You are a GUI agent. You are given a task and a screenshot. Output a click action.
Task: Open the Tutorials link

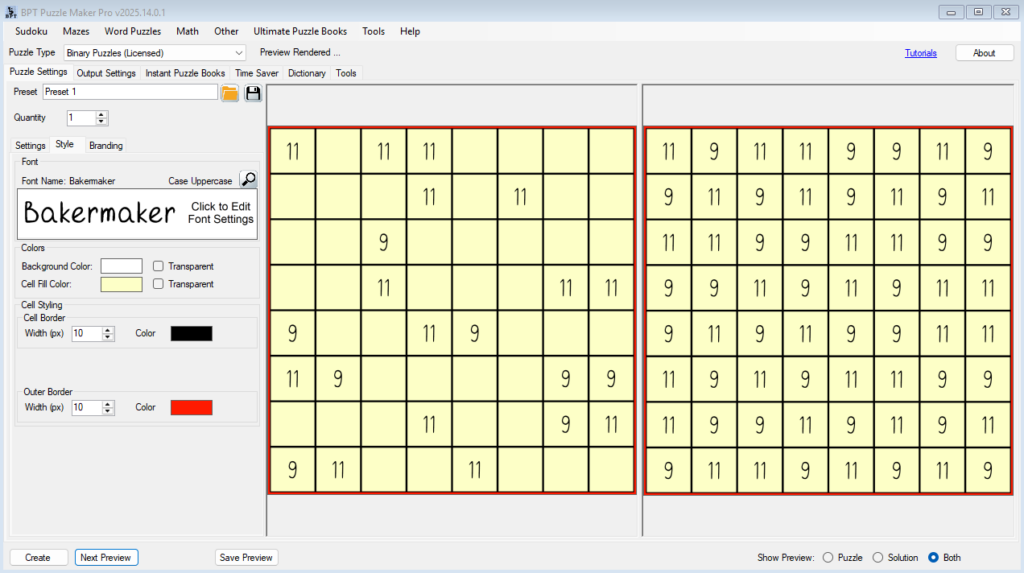click(920, 53)
